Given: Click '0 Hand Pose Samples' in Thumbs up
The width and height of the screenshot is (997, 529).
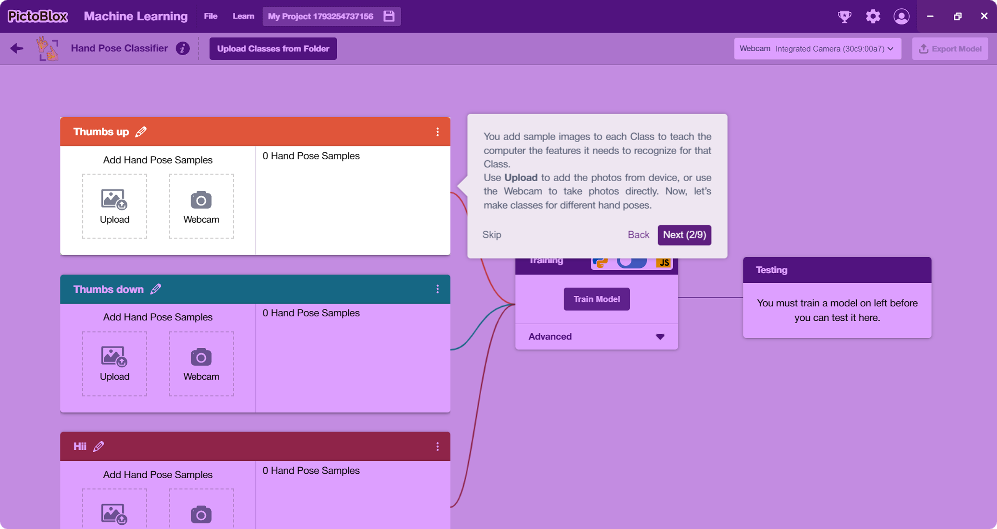Looking at the screenshot, I should tap(311, 156).
